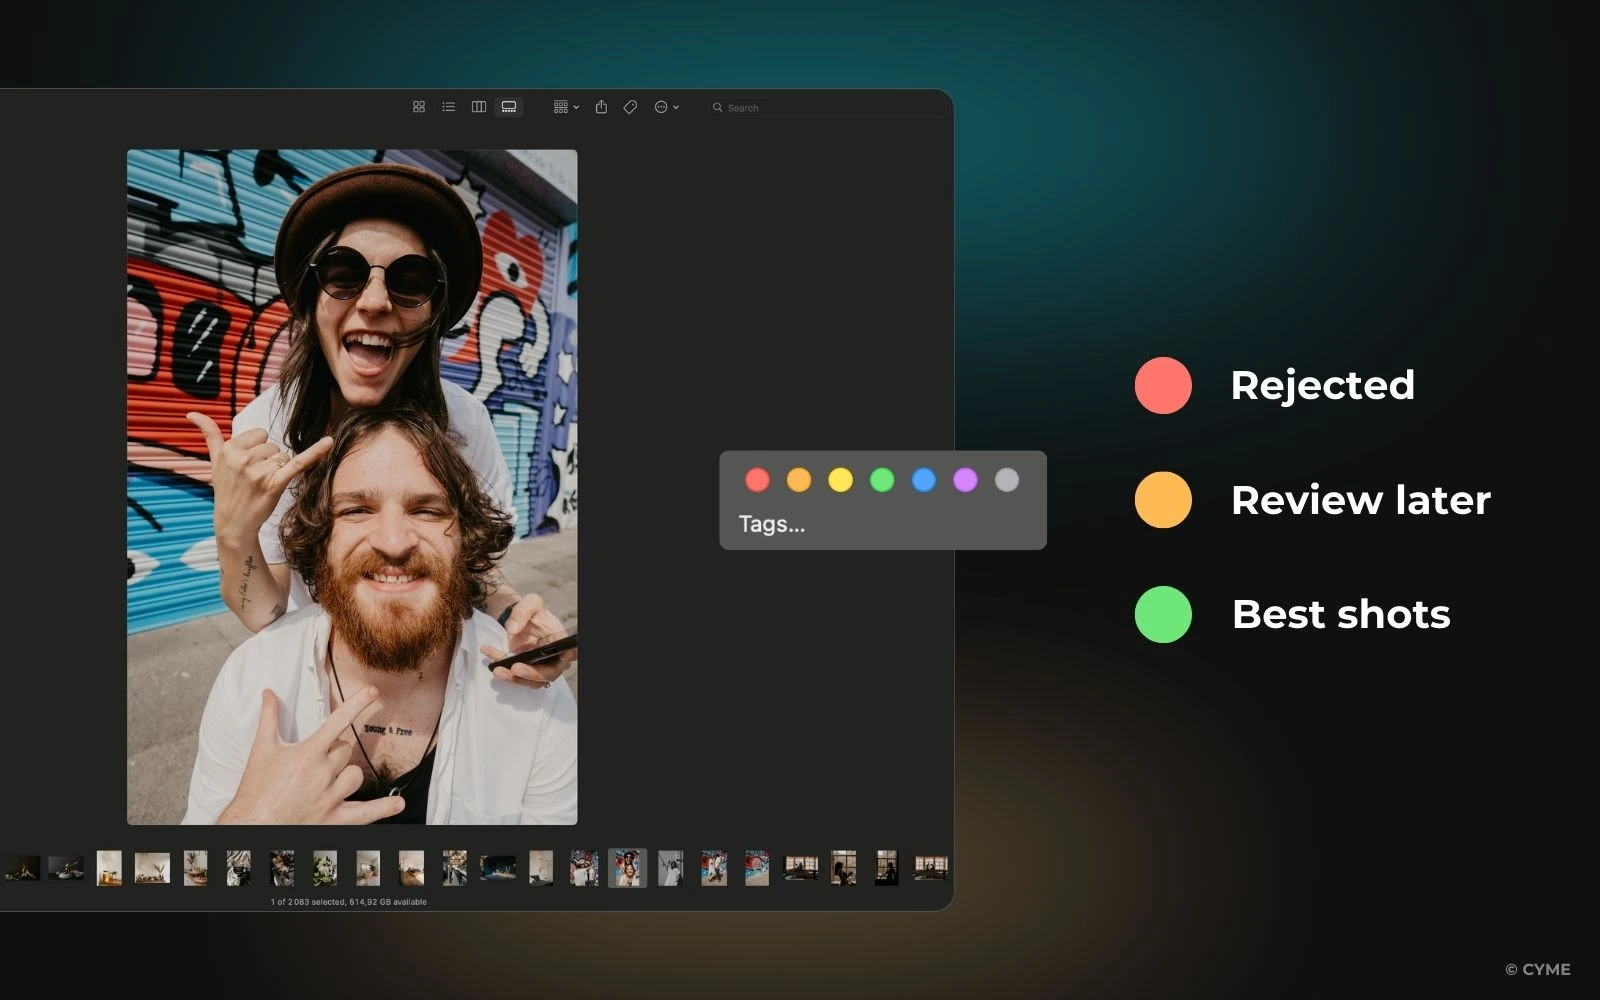Select the blue tag dot
Viewport: 1600px width, 1000px height.
point(924,480)
